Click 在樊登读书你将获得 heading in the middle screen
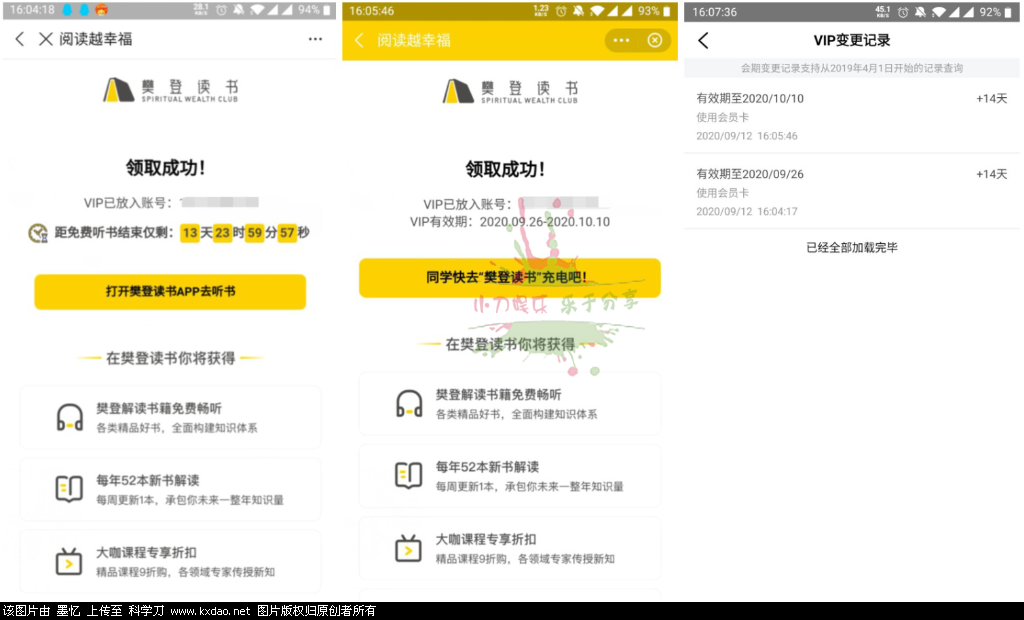Viewport: 1024px width, 620px height. click(510, 344)
